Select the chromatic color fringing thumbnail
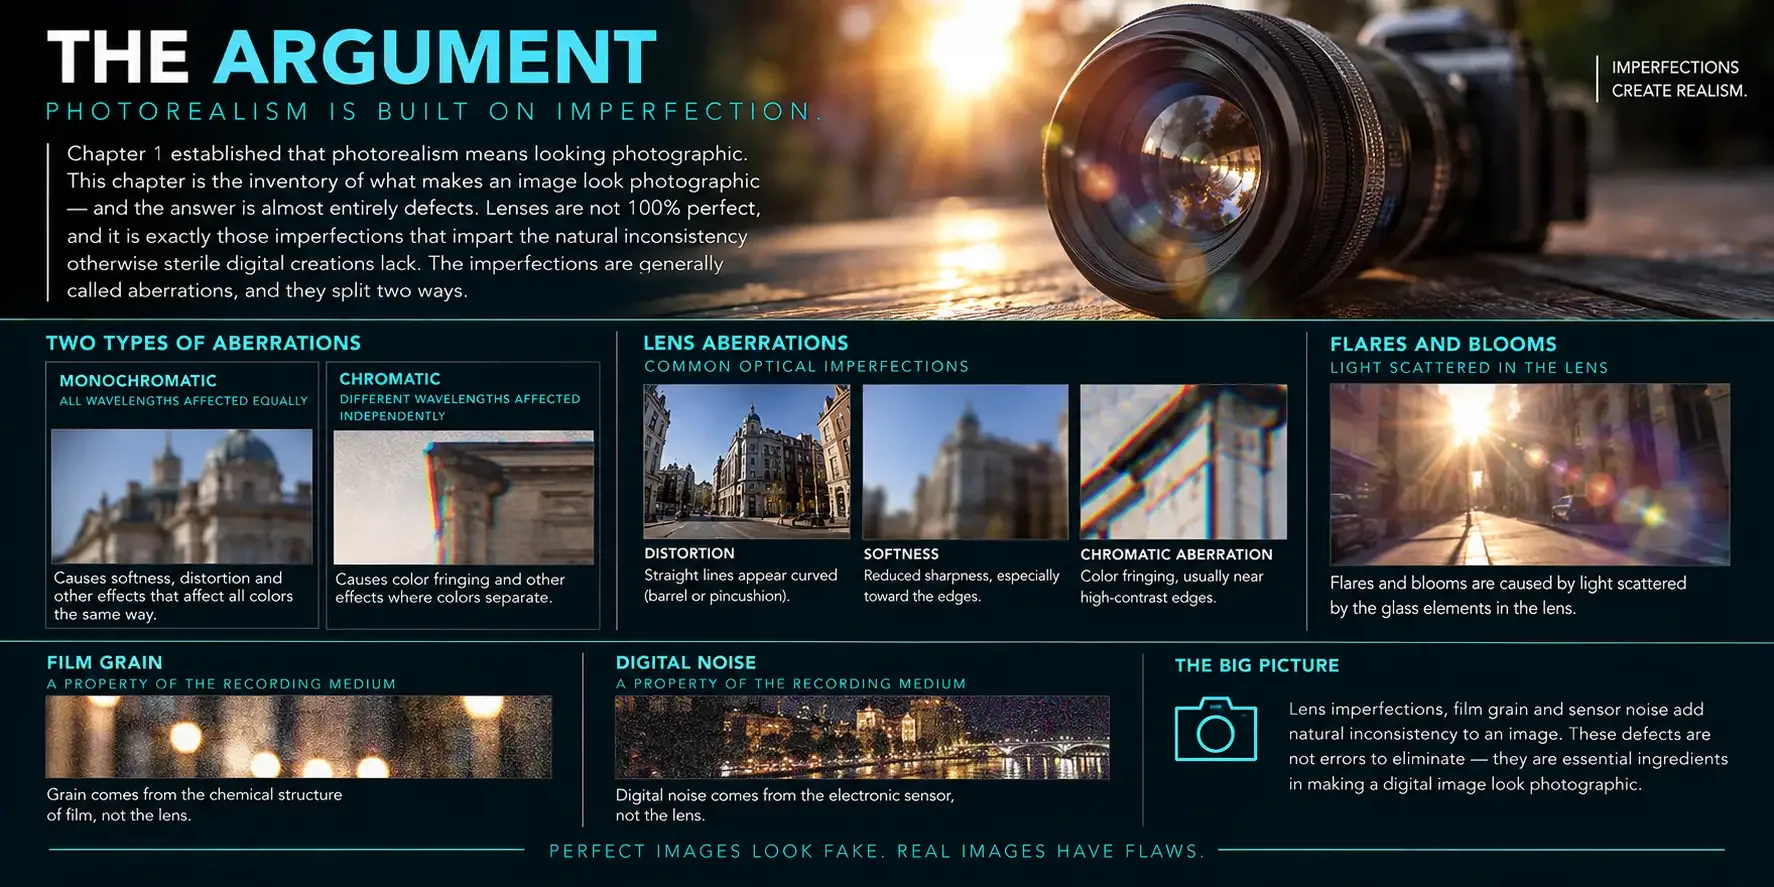1774x887 pixels. click(464, 498)
